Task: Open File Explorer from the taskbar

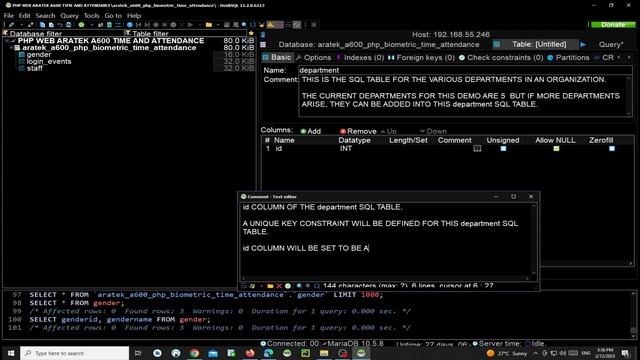Action: click(x=324, y=353)
